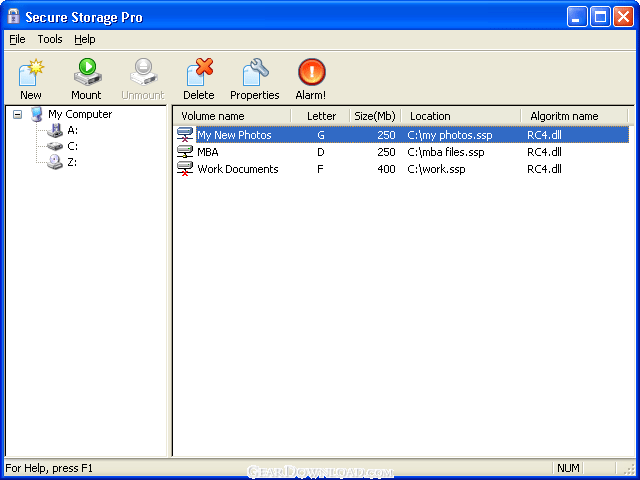This screenshot has width=640, height=480.
Task: Sort by the Size(Mb) column header
Action: coord(375,116)
